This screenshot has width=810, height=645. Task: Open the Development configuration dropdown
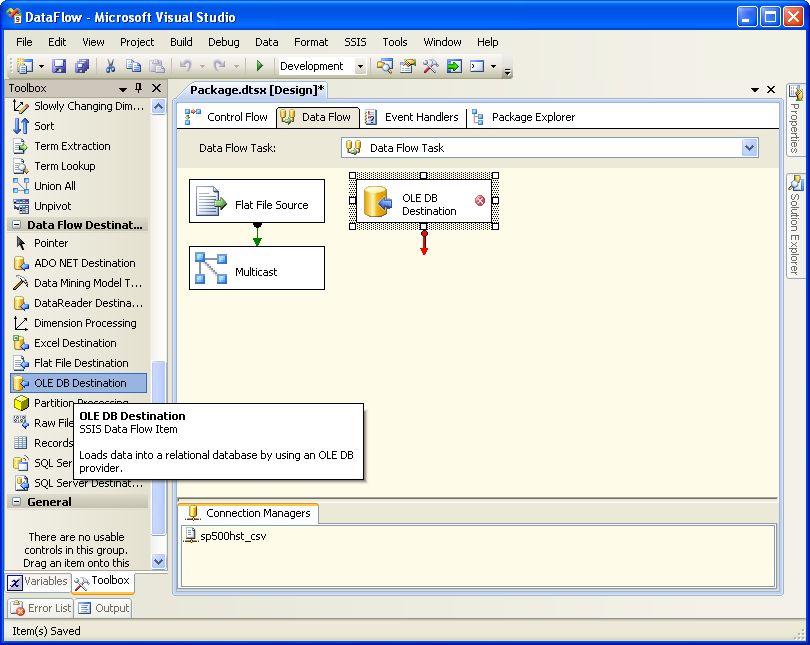click(x=360, y=66)
